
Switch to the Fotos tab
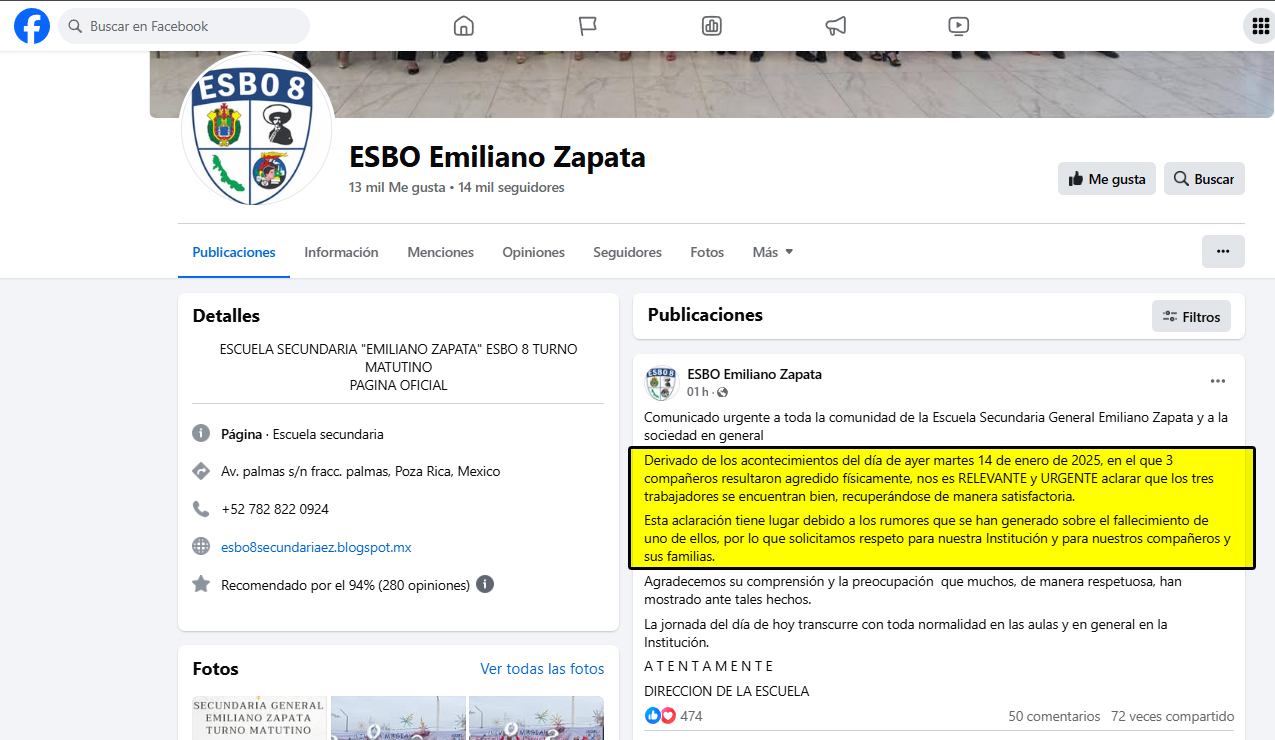(x=707, y=252)
